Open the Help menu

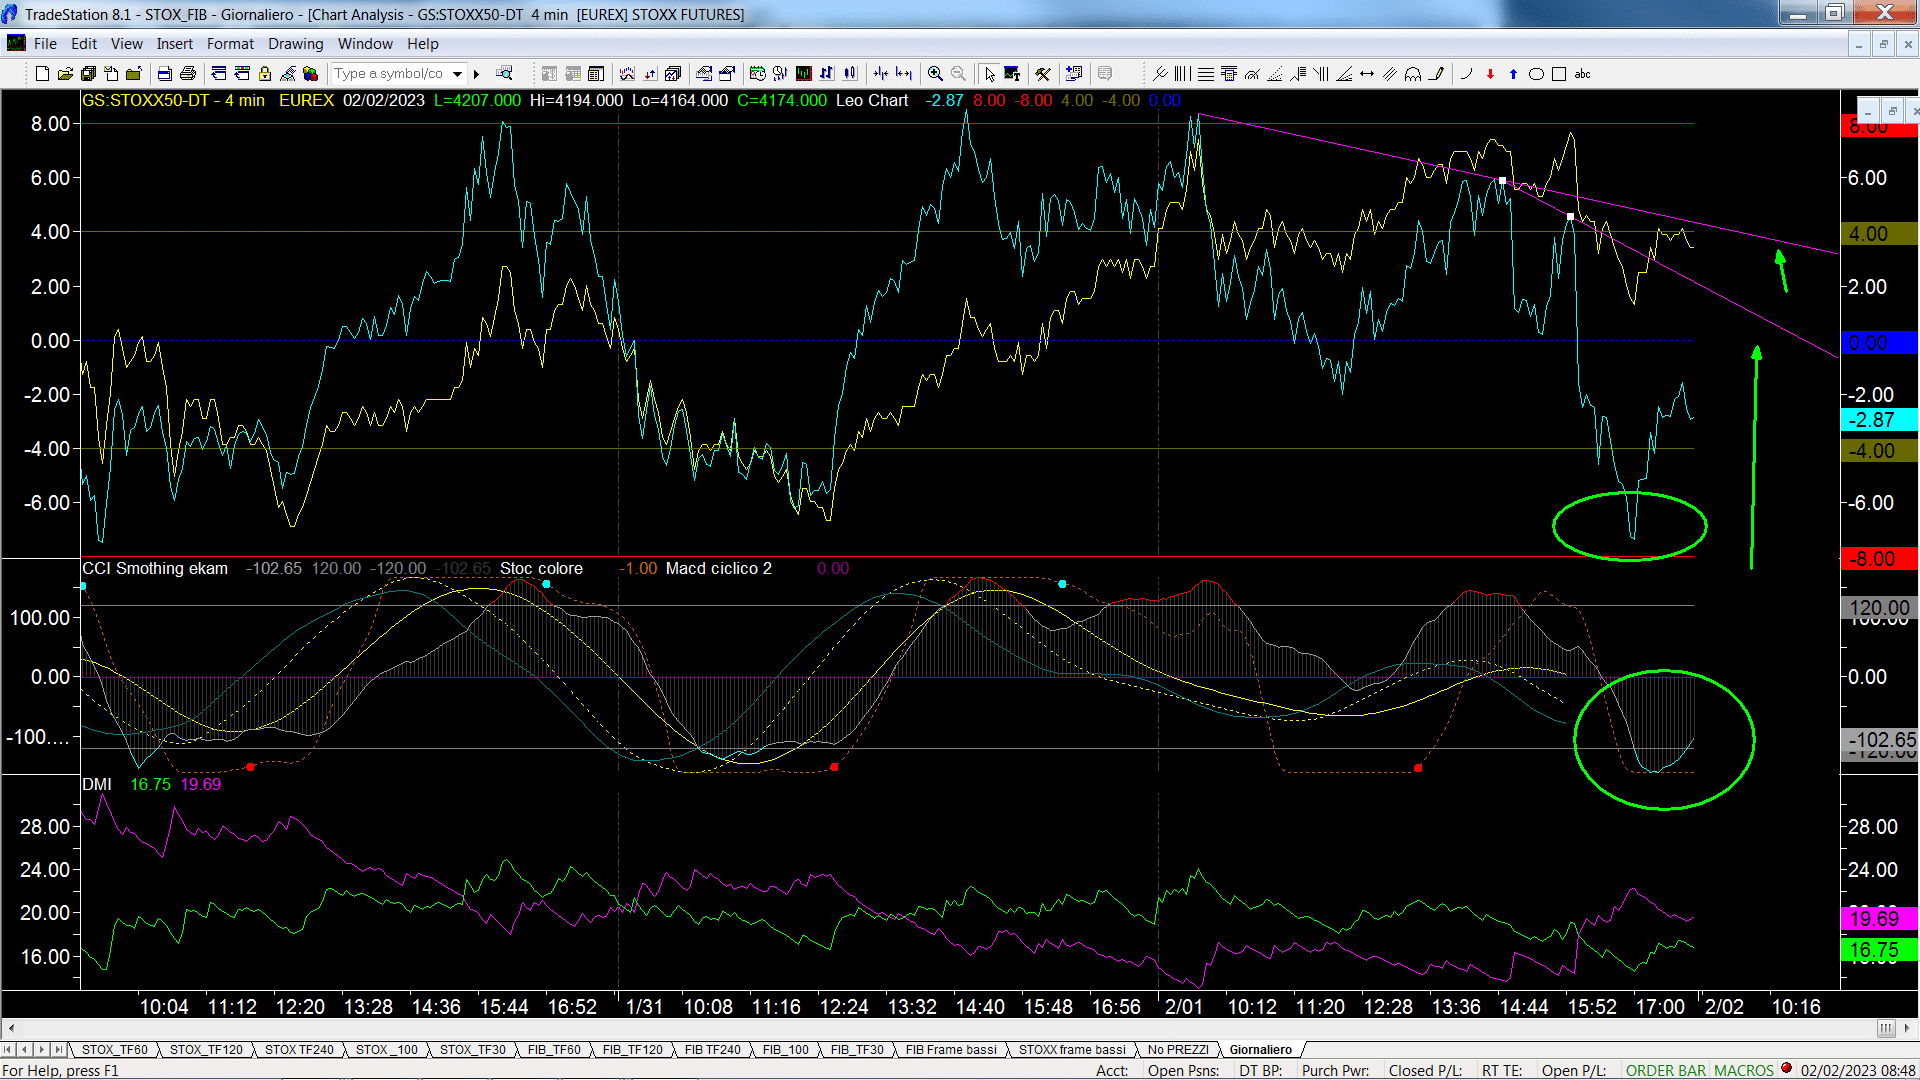click(422, 44)
